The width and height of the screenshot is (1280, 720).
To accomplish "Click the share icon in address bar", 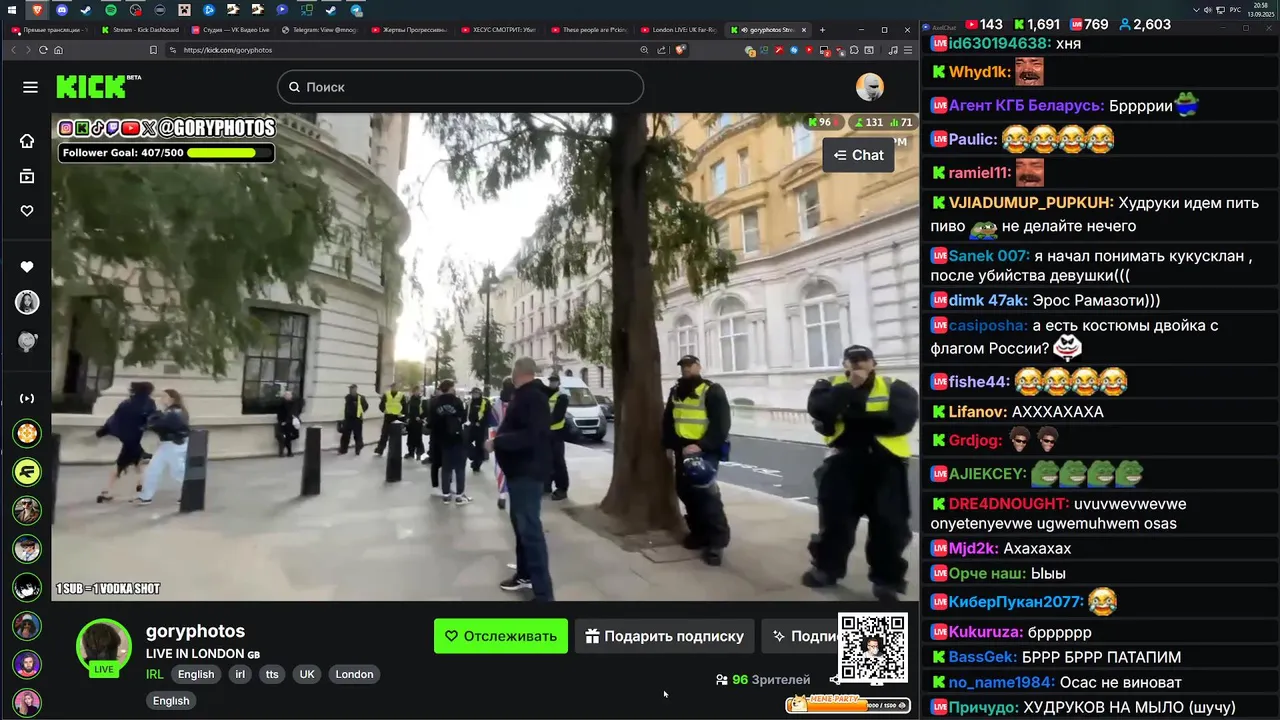I will pos(662,50).
